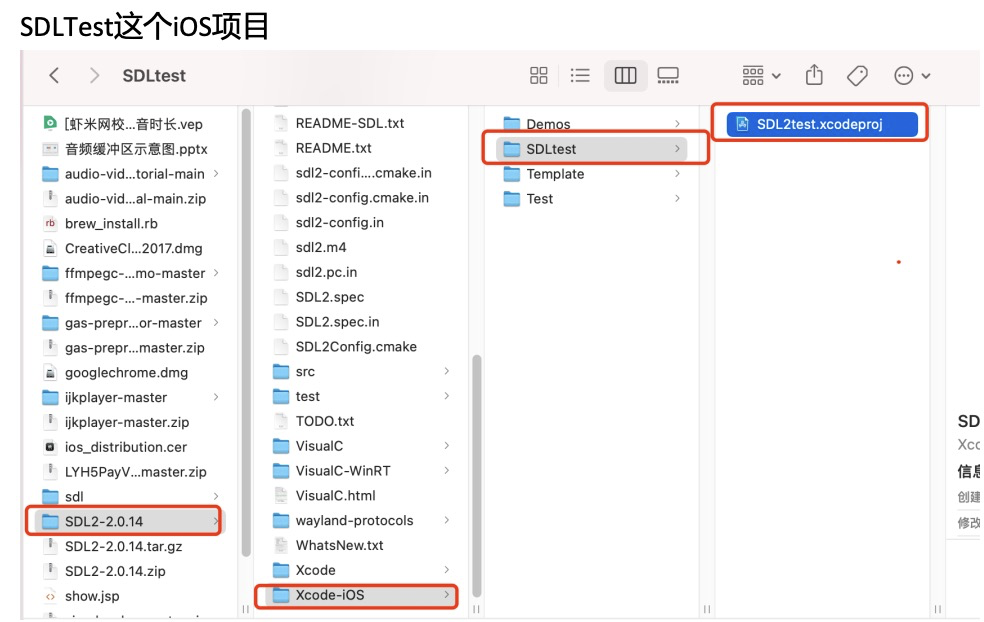Click the Tags icon in the toolbar

(856, 74)
